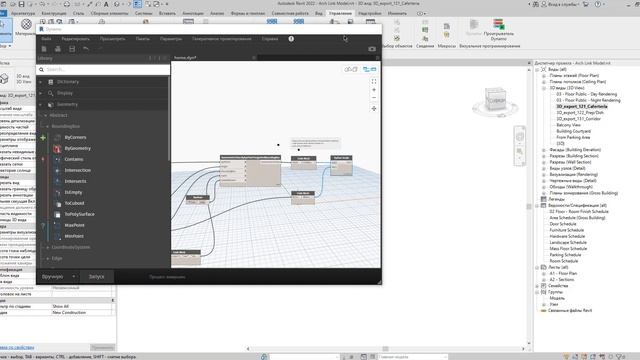Switch to Аннотации ribbon tab in Revit
Screen dimensions: 640x360
(x=193, y=13)
